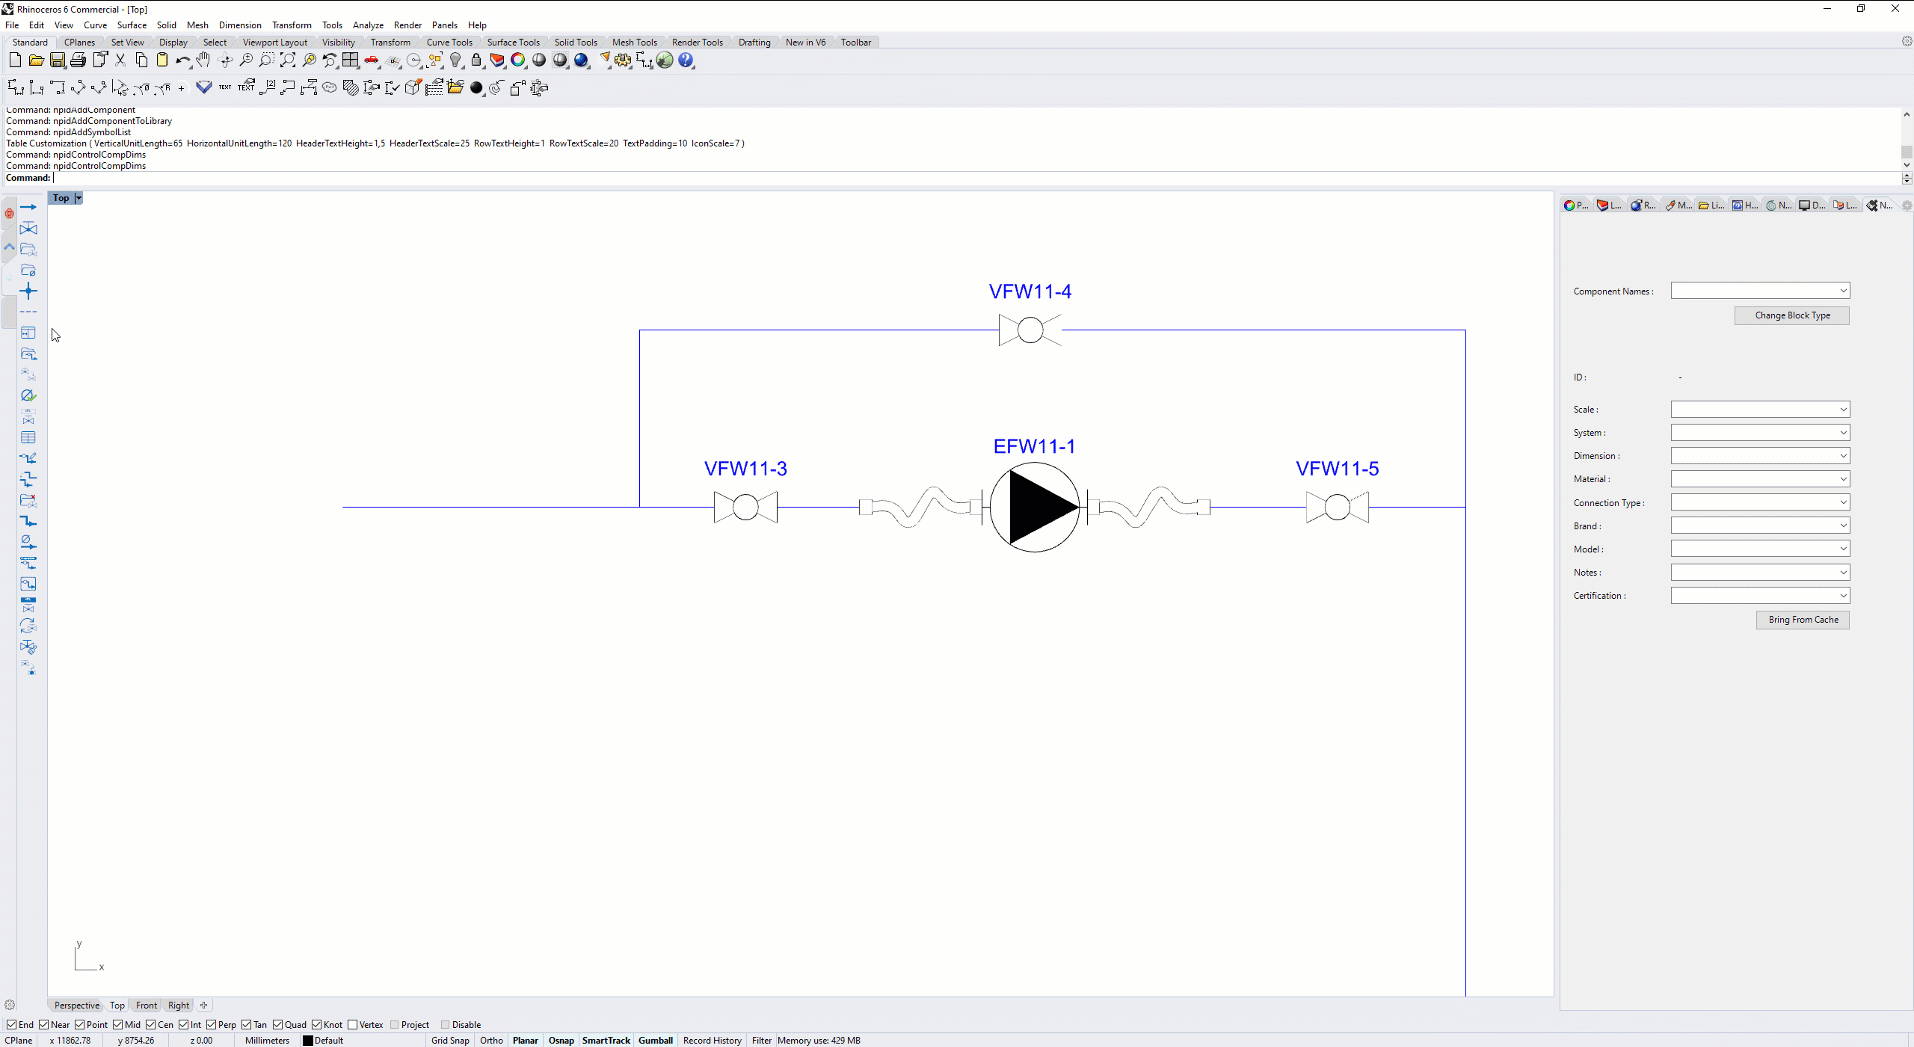Click the table list icon in left sidebar
Image resolution: width=1914 pixels, height=1047 pixels.
coord(28,437)
